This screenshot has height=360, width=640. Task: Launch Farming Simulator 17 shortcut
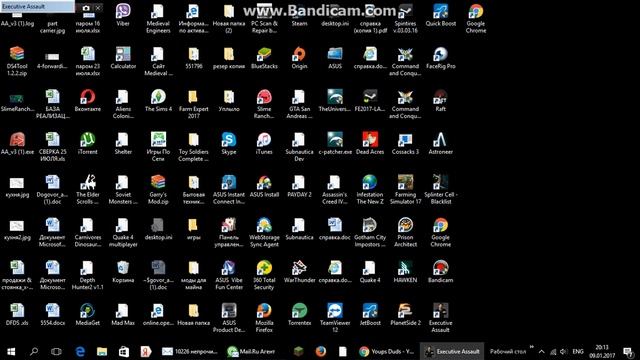click(x=405, y=190)
